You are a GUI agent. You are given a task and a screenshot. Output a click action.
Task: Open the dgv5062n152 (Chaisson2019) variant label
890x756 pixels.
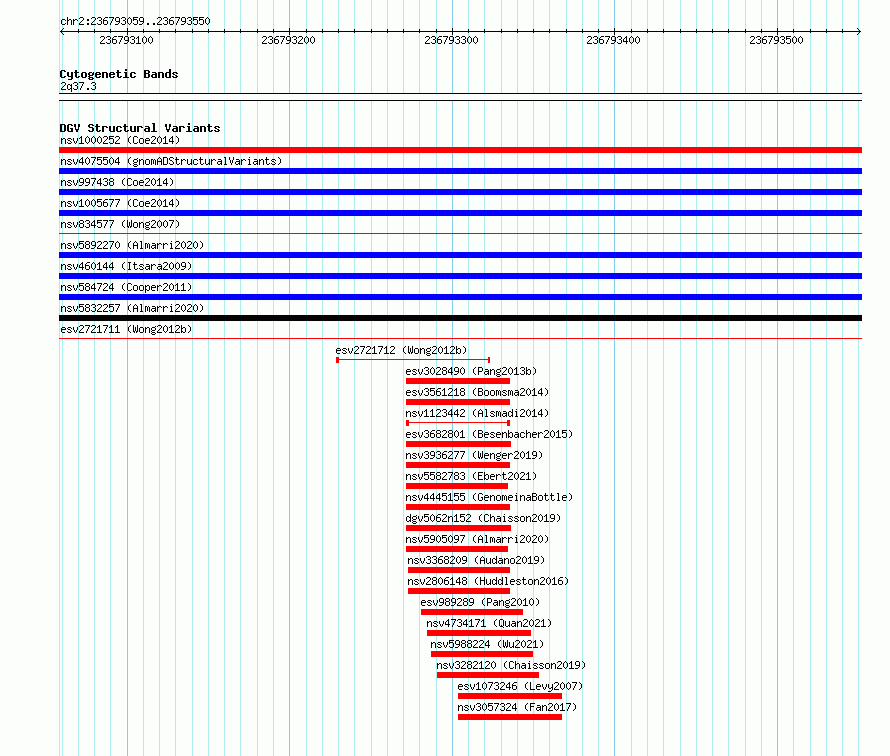click(x=483, y=518)
